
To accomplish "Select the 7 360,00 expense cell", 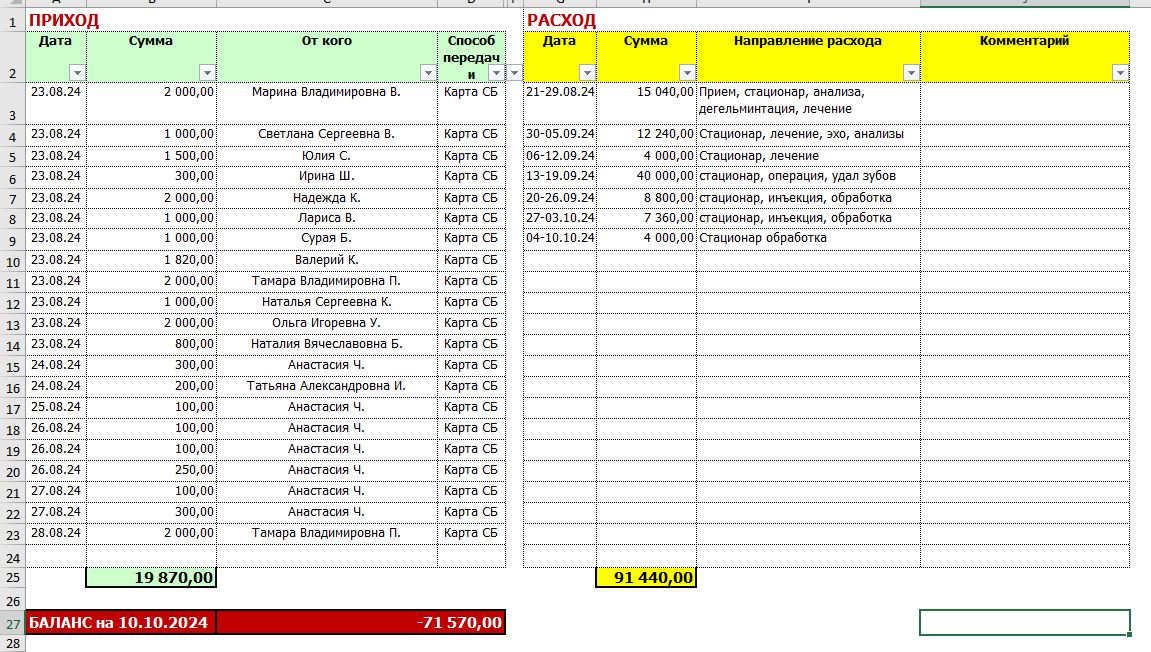I will (x=646, y=218).
